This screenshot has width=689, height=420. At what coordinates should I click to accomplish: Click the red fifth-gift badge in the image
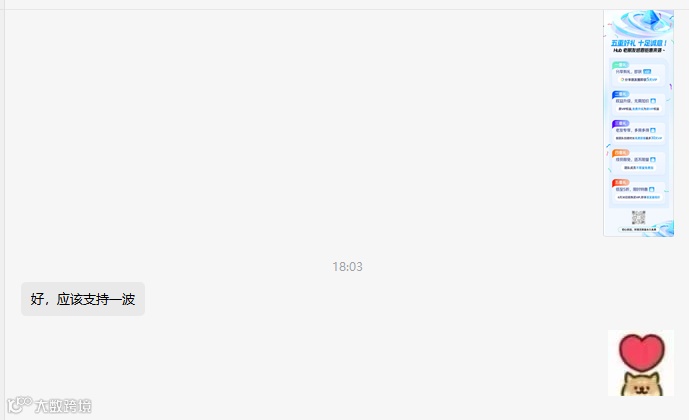click(x=620, y=182)
